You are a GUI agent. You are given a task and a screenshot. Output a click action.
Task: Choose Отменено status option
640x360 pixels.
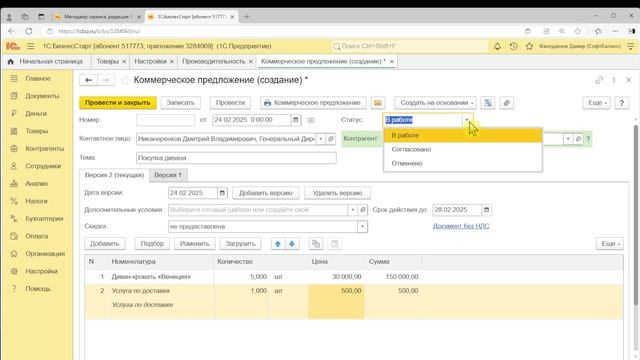[x=463, y=163]
